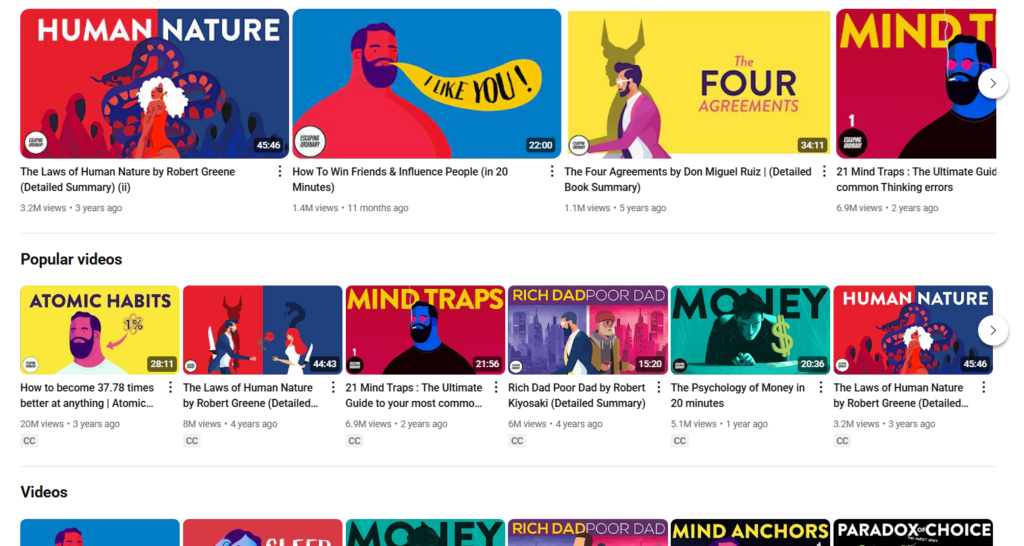Open more options for Laws of Human Nature top video

click(x=280, y=171)
